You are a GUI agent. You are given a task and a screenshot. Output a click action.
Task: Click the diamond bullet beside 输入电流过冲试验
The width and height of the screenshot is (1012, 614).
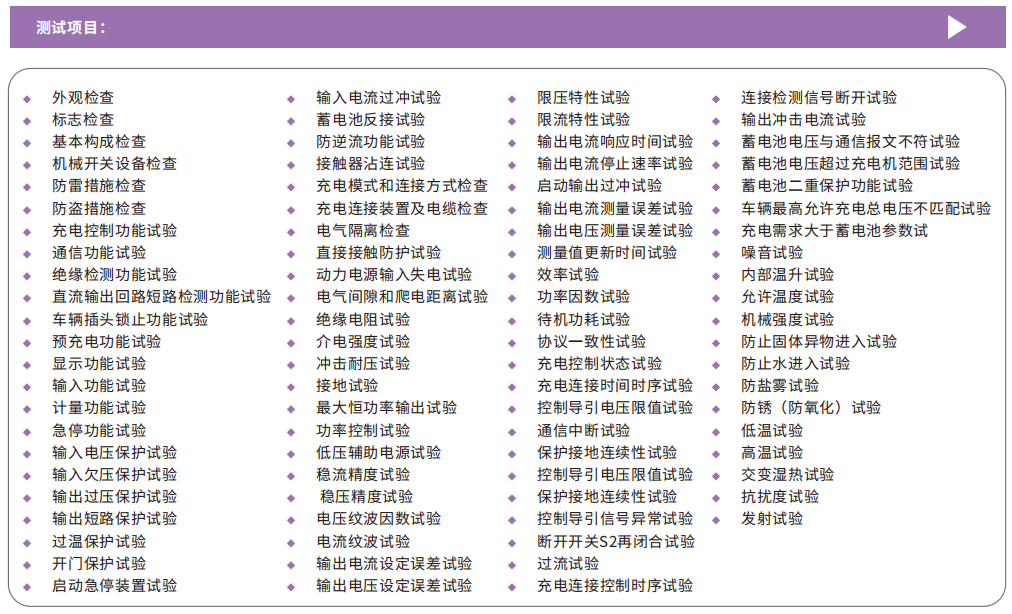tap(291, 98)
